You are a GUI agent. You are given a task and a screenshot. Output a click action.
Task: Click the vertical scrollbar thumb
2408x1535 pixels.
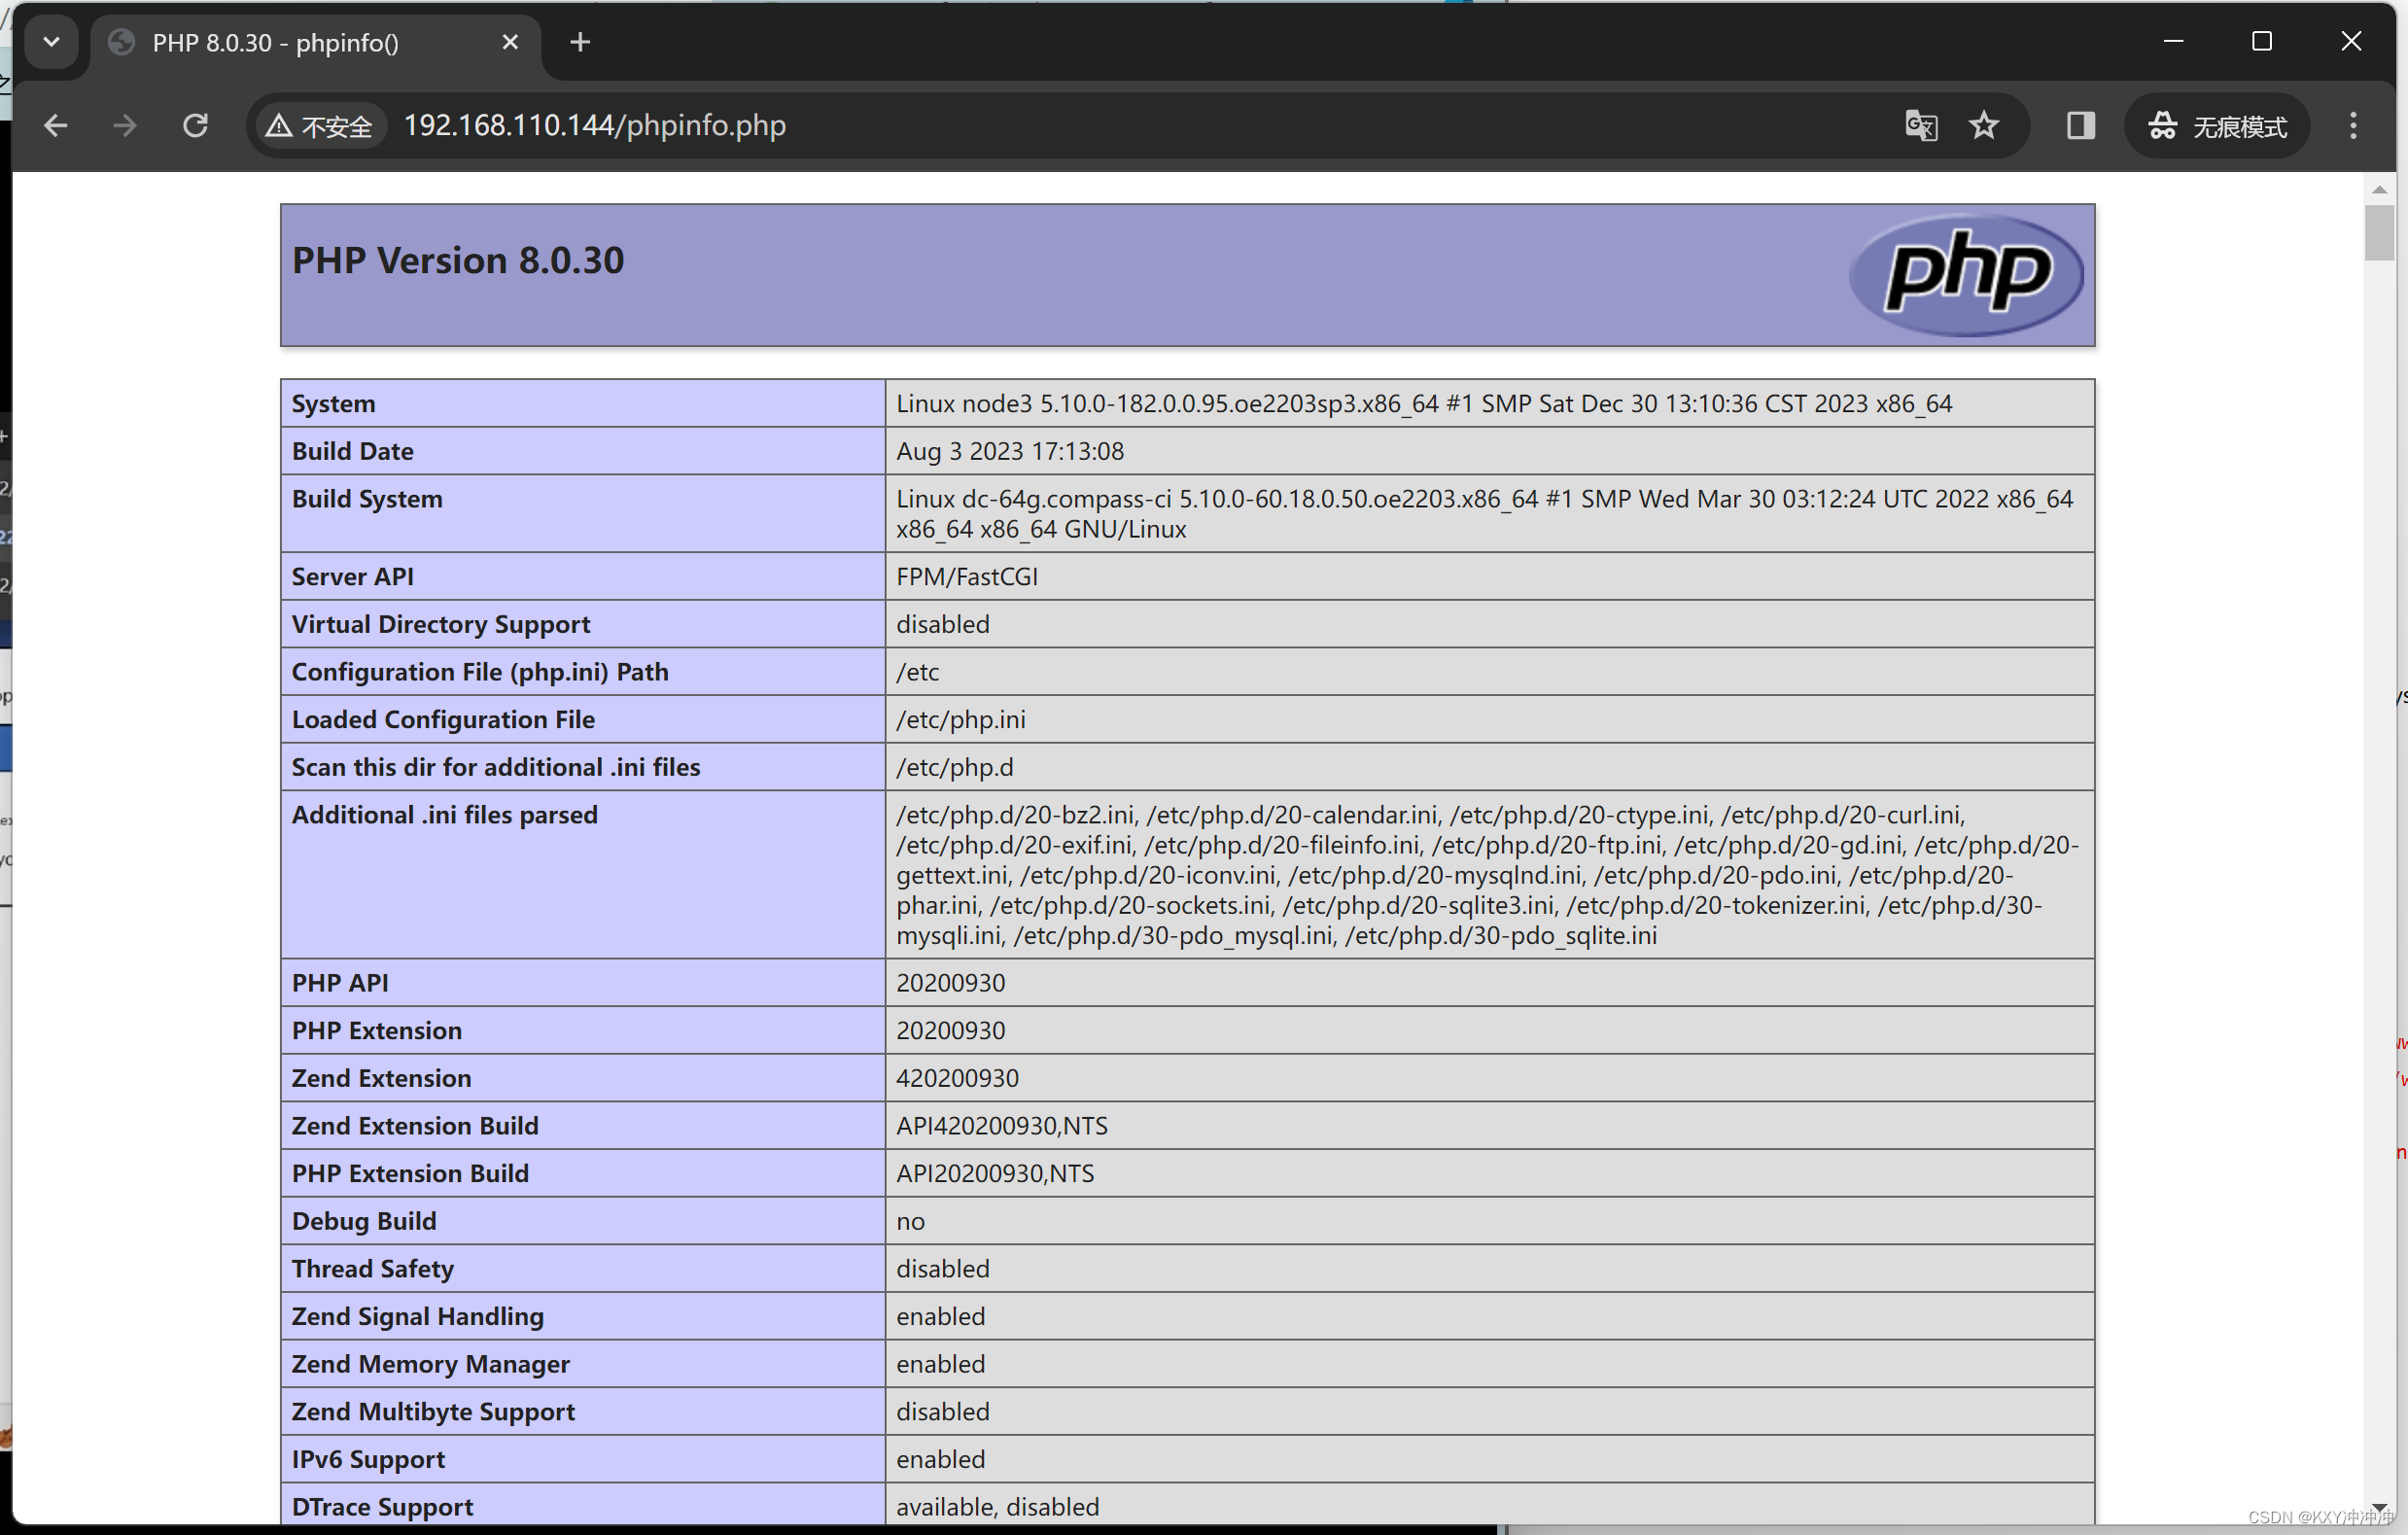pyautogui.click(x=2379, y=232)
